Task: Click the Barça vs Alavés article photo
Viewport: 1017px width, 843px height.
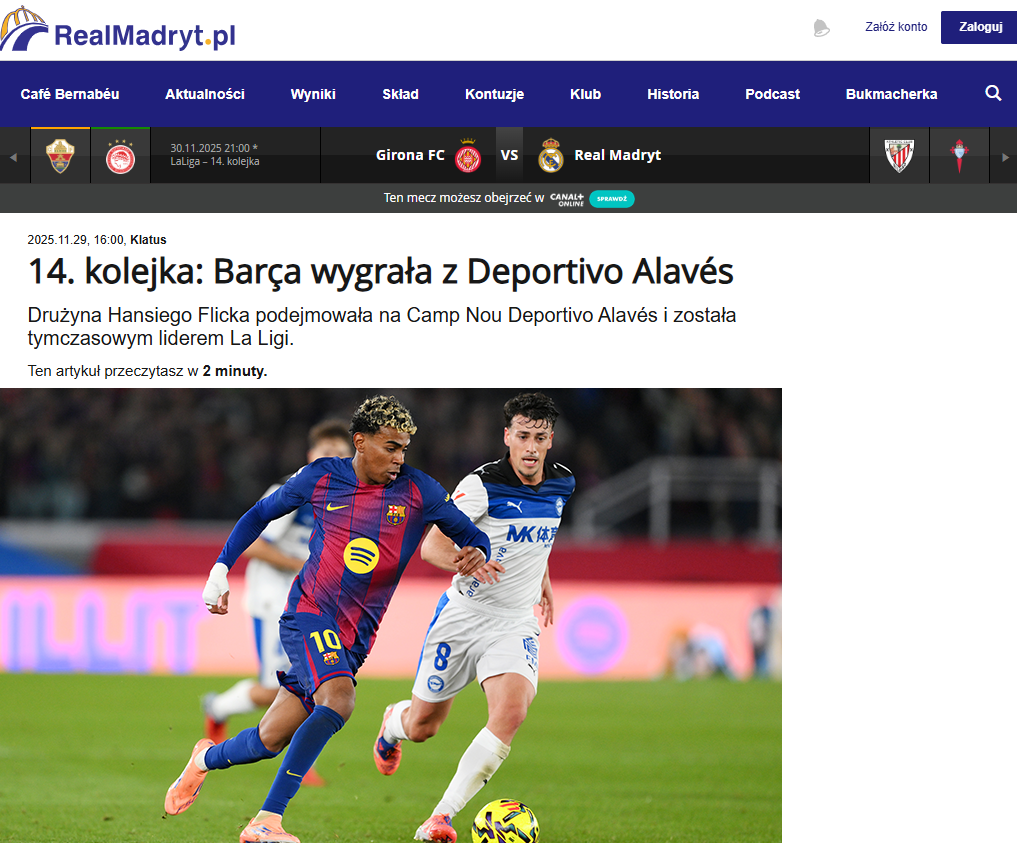Action: coord(390,615)
